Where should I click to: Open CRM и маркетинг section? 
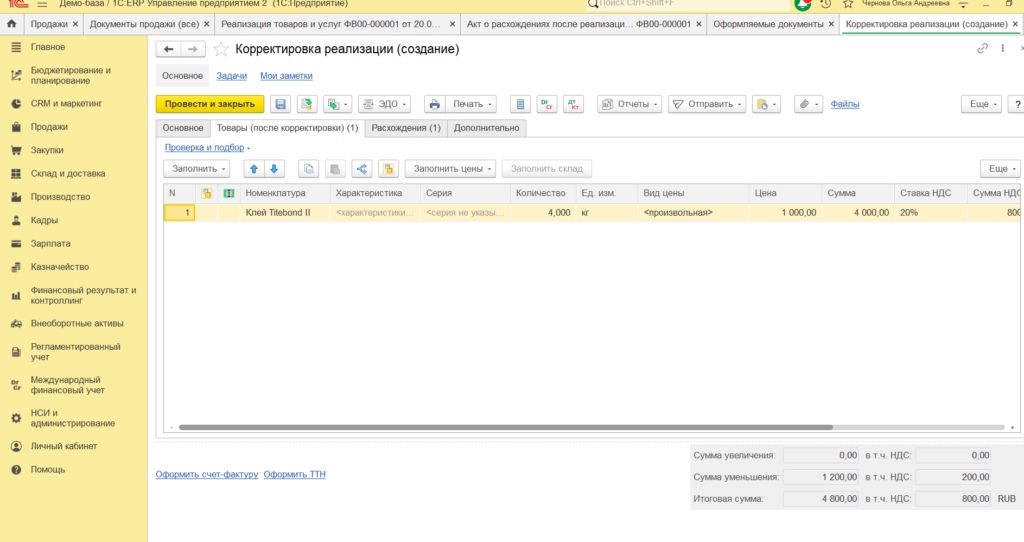pos(66,103)
